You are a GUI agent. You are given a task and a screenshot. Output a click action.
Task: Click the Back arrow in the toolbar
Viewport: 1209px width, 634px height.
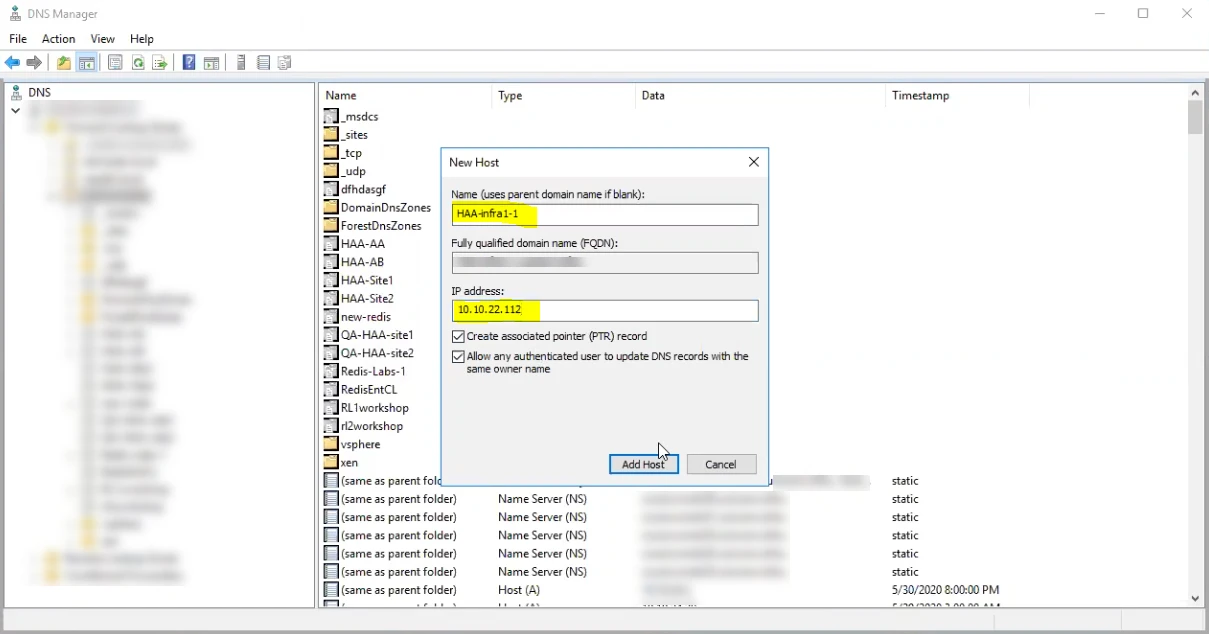12,63
